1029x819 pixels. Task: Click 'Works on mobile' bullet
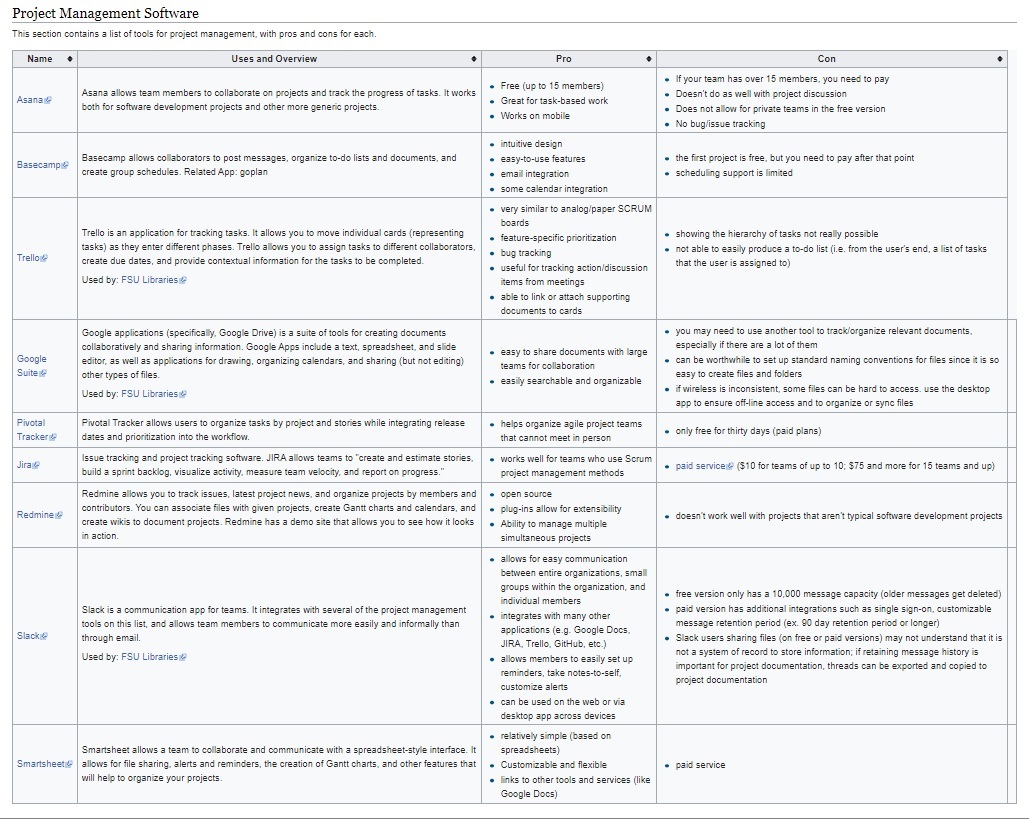pyautogui.click(x=535, y=116)
